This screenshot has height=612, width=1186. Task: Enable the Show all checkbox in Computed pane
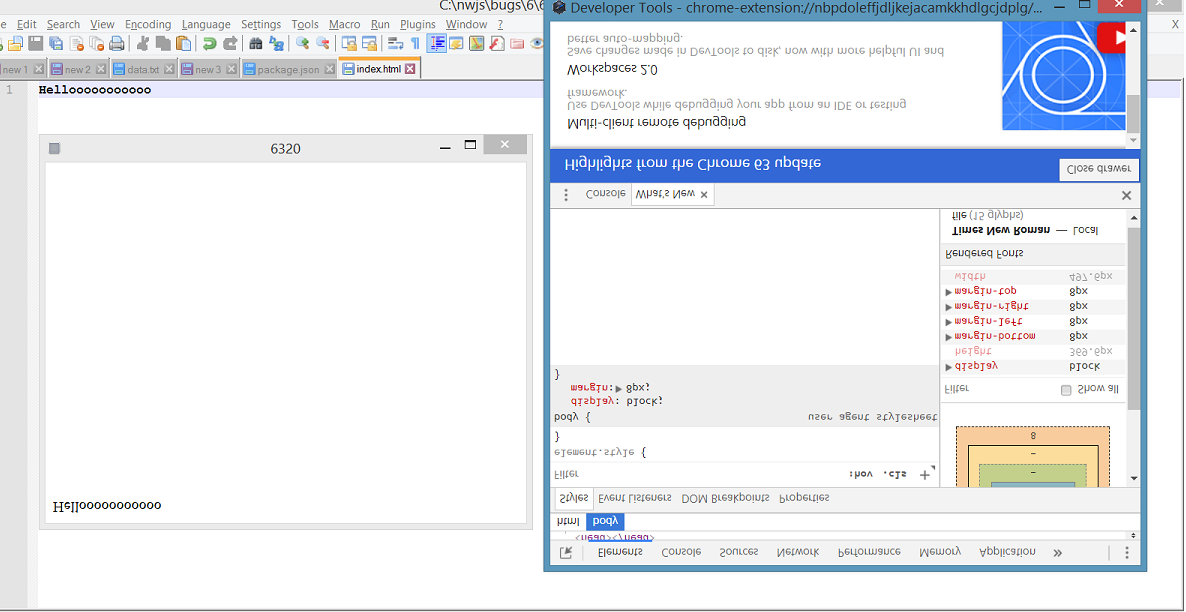pyautogui.click(x=1066, y=390)
